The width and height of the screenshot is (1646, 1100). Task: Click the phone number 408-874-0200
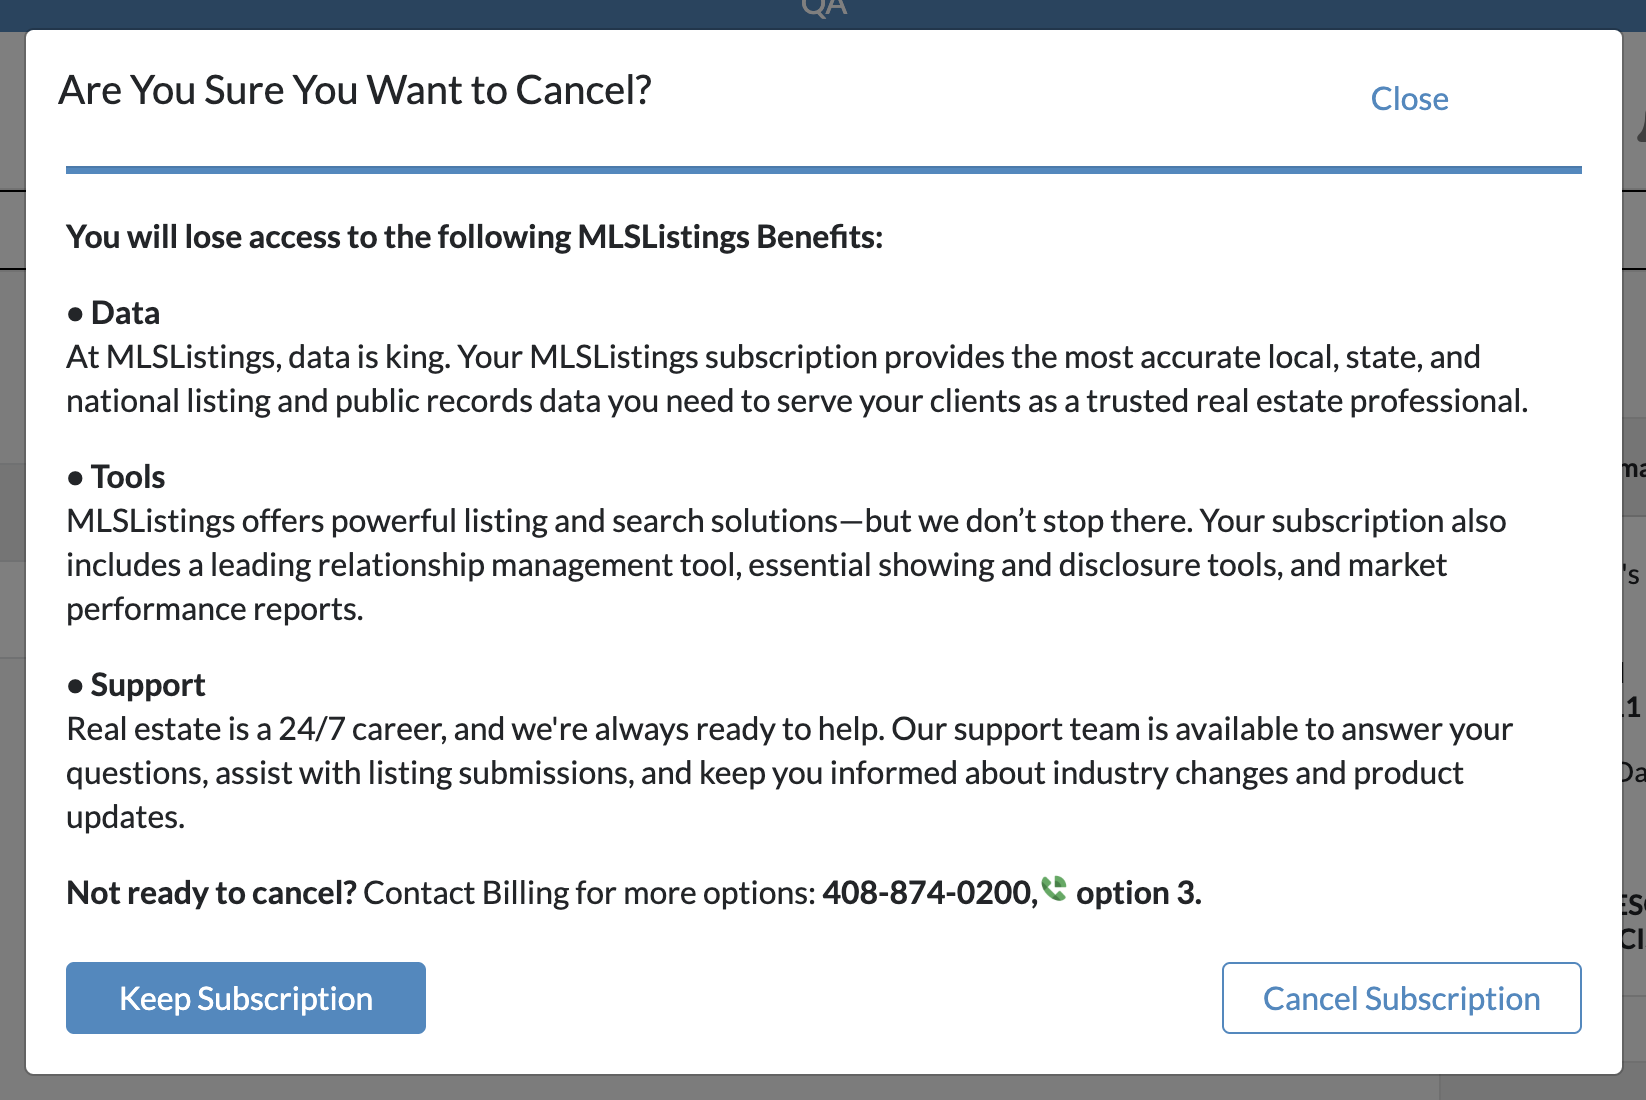[928, 892]
